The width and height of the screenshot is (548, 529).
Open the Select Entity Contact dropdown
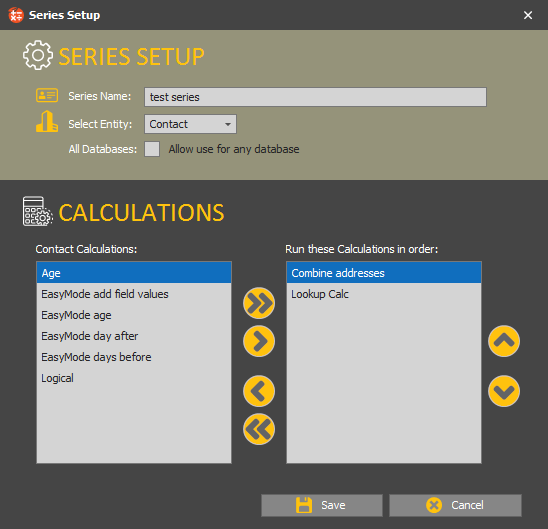[190, 124]
